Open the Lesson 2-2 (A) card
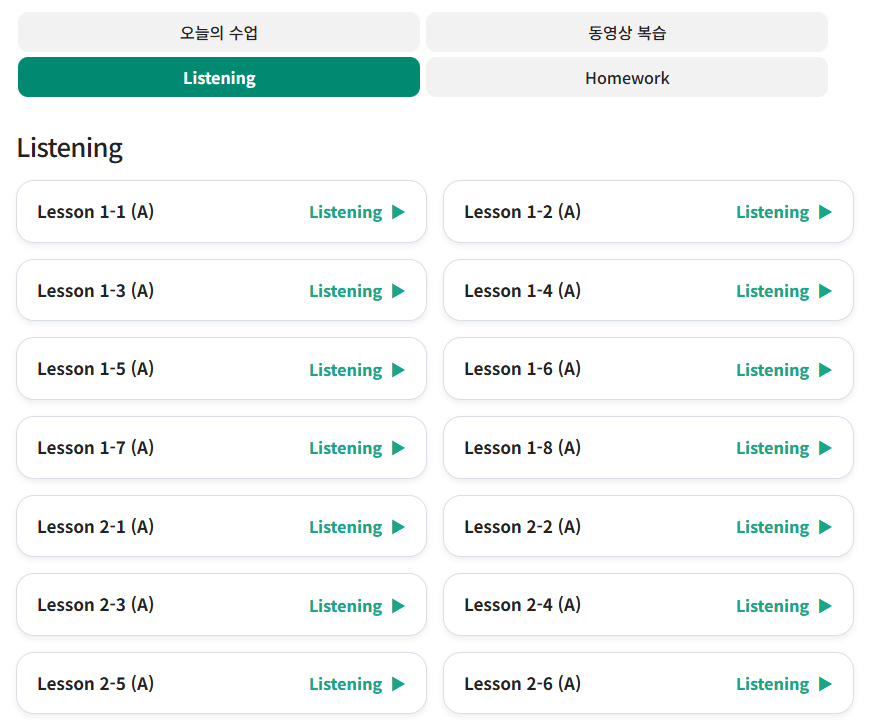Image resolution: width=870 pixels, height=720 pixels. tap(648, 526)
